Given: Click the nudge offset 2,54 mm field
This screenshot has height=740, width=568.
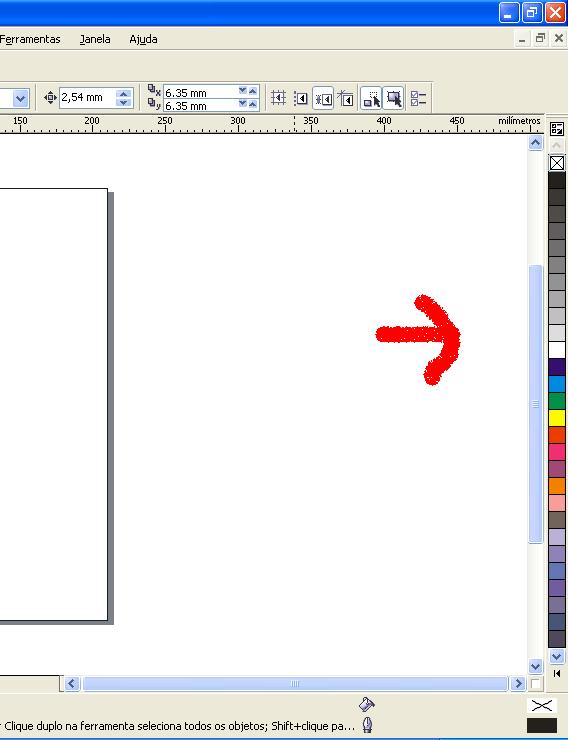Looking at the screenshot, I should tap(88, 98).
